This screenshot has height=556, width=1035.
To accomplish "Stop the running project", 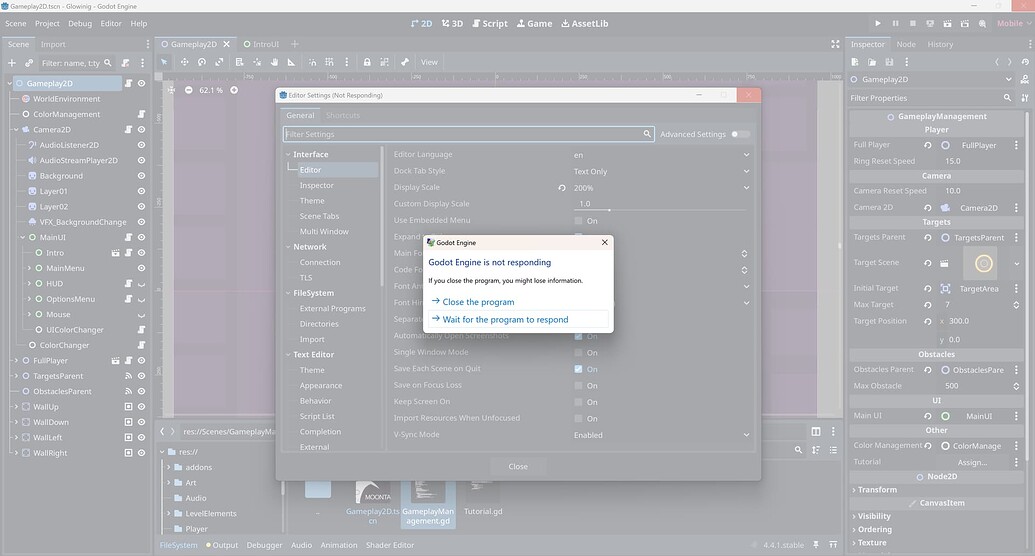I will click(913, 23).
